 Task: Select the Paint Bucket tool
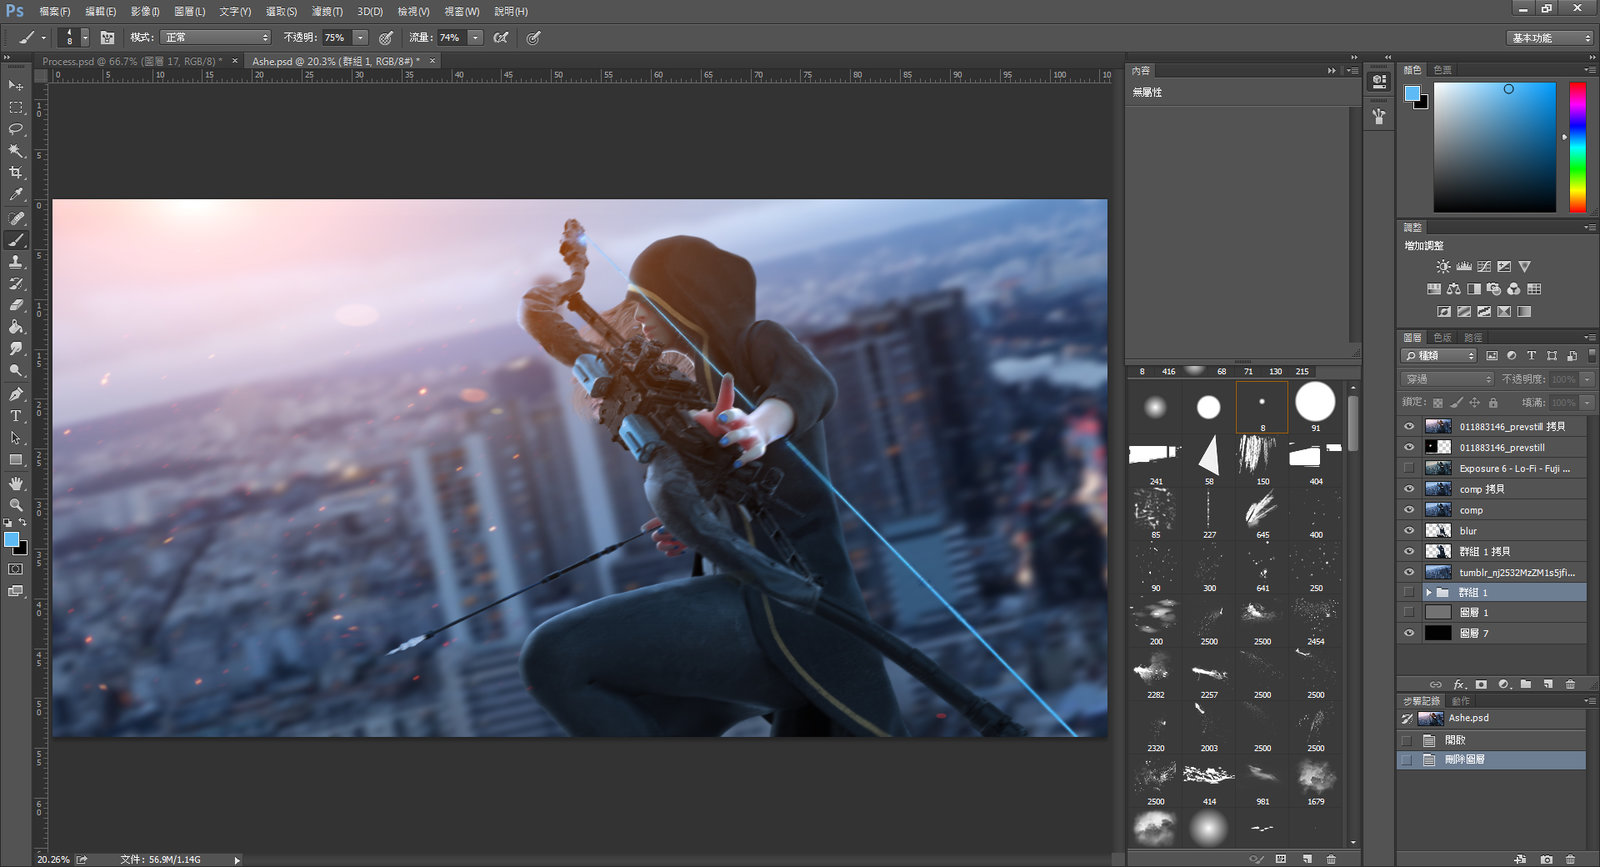click(16, 327)
